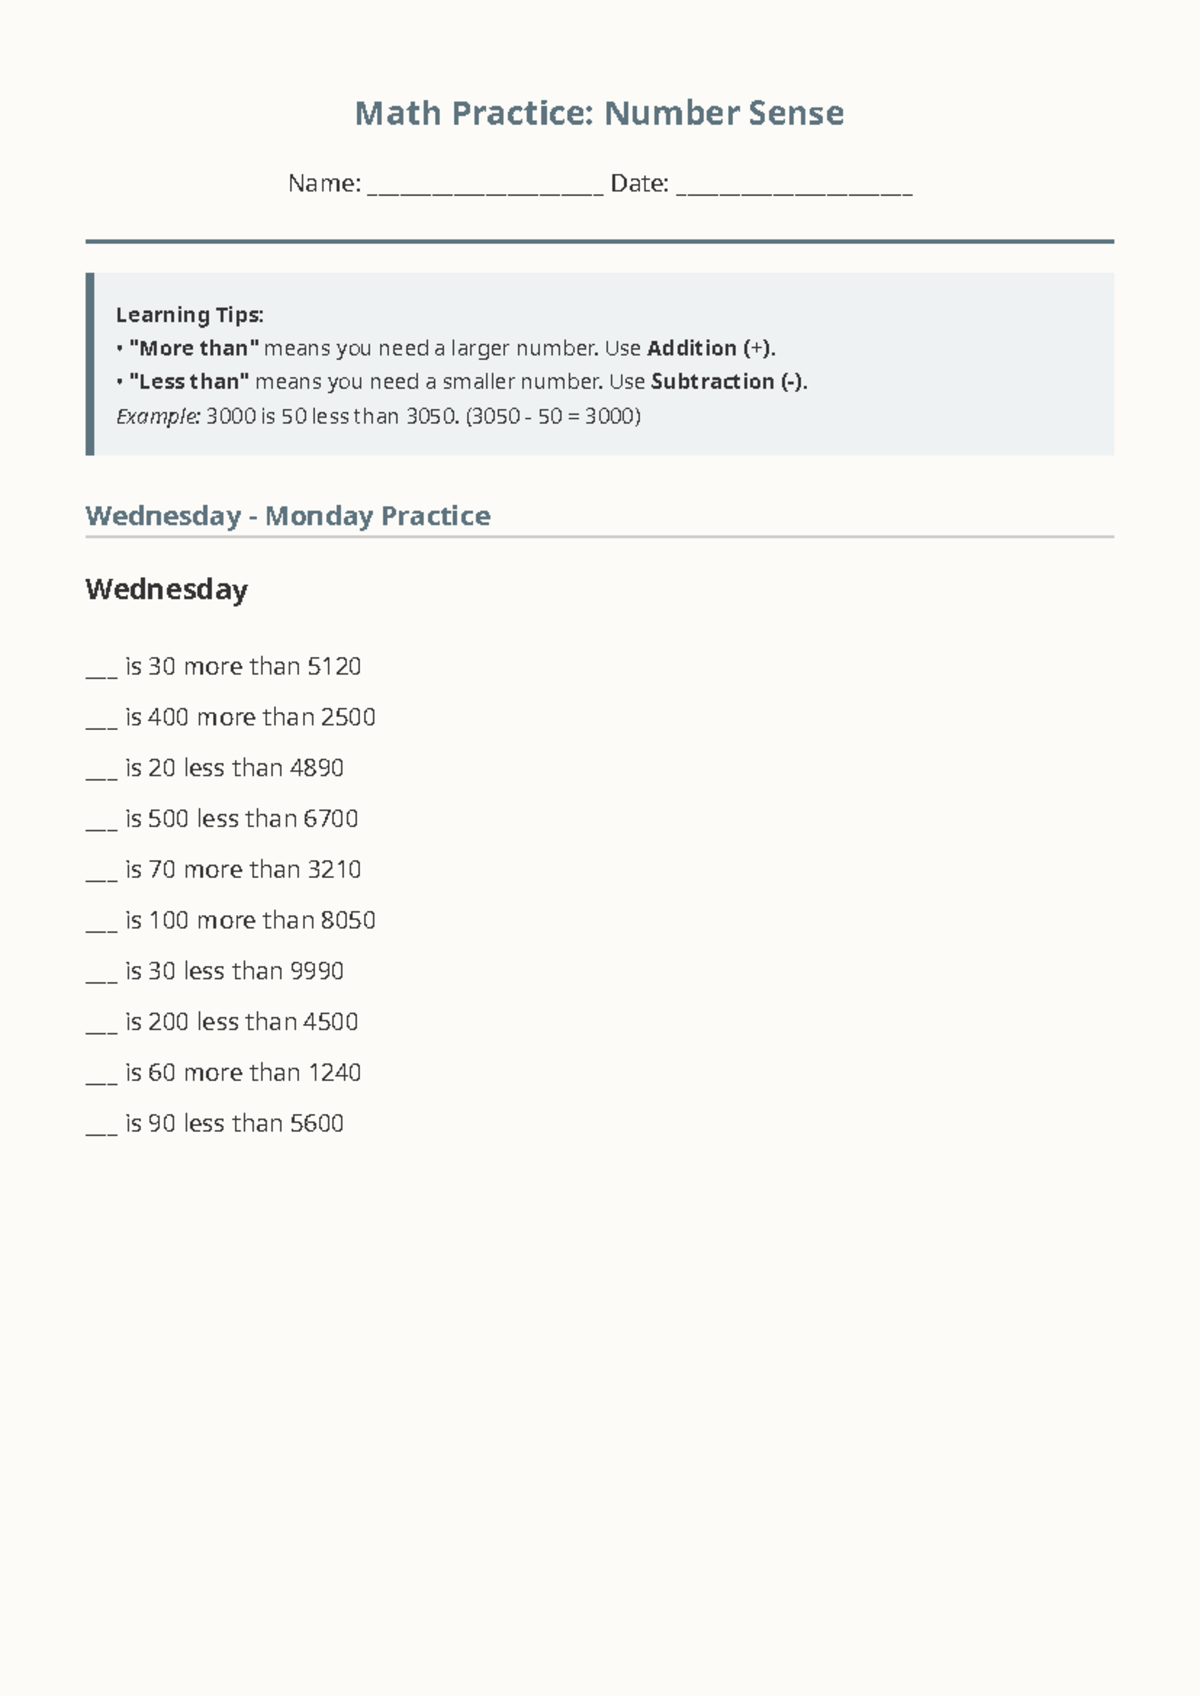
Task: Click the blank before "70 more than 3210"
Action: point(102,872)
